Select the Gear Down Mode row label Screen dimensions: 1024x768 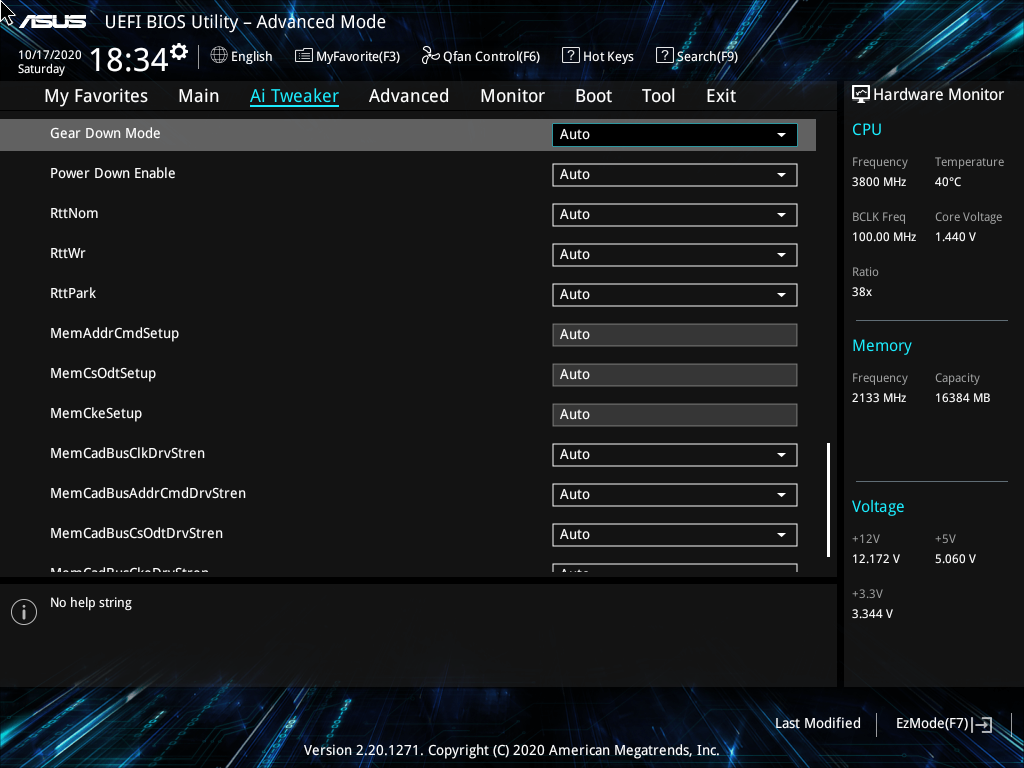[x=105, y=133]
